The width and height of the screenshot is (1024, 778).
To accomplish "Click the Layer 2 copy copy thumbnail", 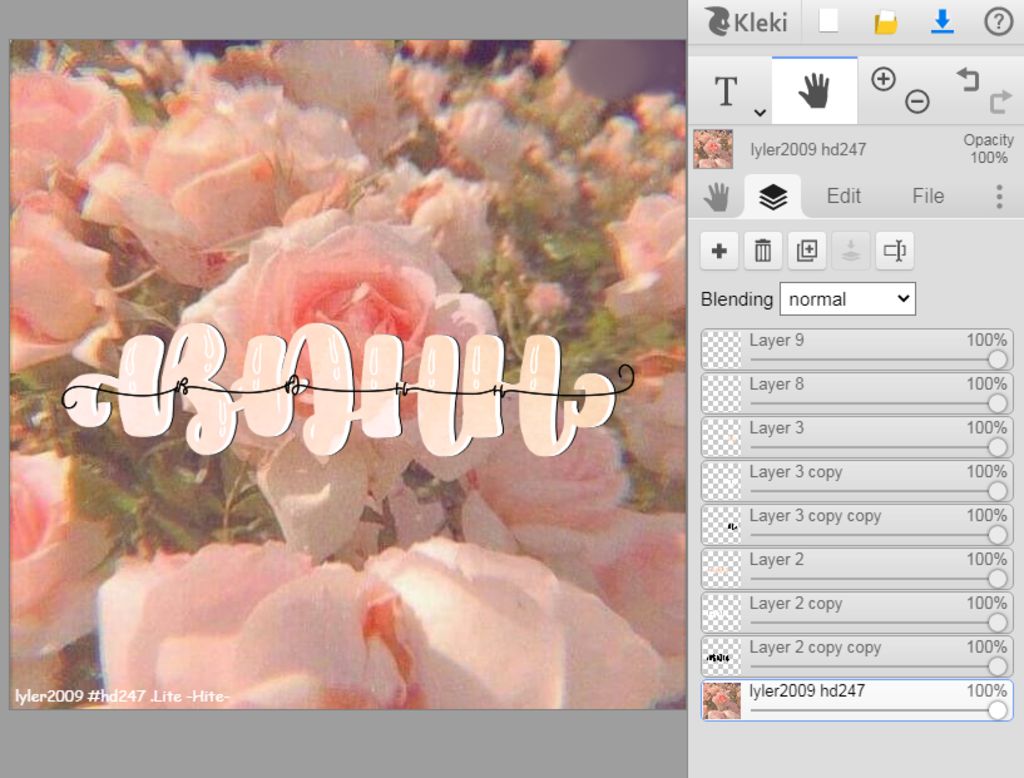I will tap(722, 656).
